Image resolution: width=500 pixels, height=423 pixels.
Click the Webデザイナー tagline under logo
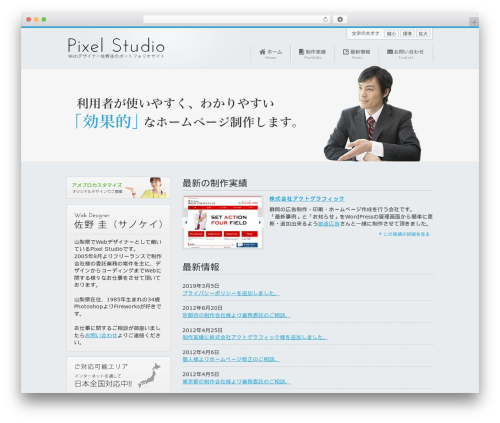pos(116,56)
